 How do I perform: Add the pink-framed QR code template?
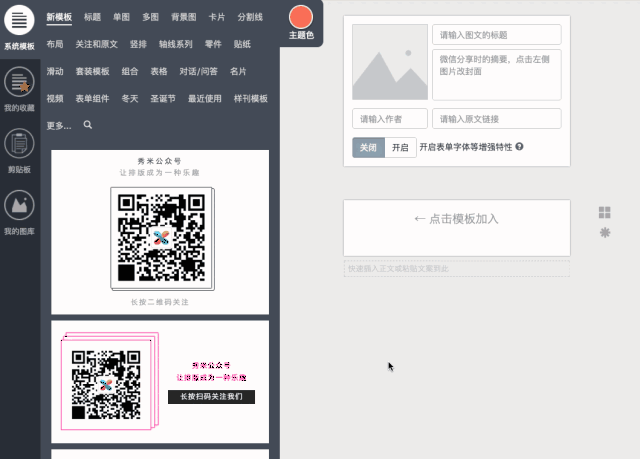[160, 382]
